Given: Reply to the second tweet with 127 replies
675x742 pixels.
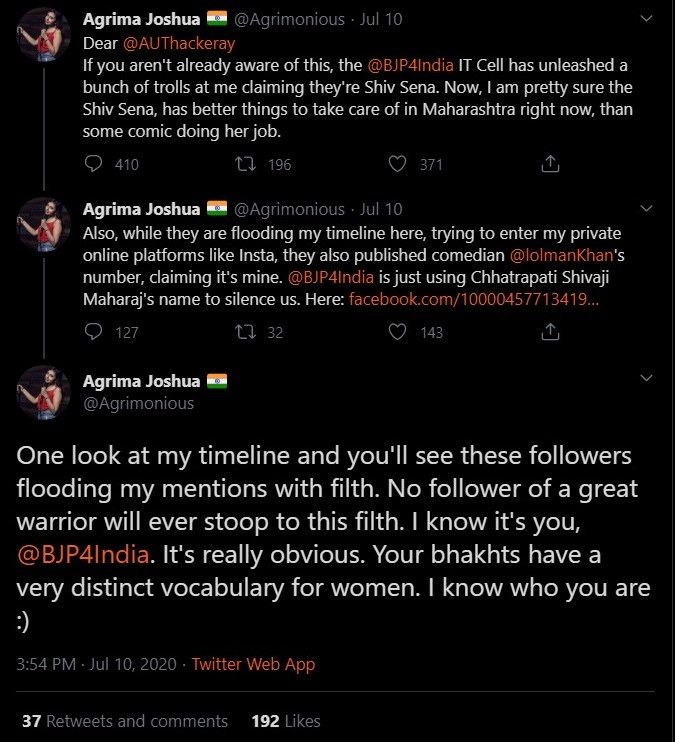Looking at the screenshot, I should 95,332.
